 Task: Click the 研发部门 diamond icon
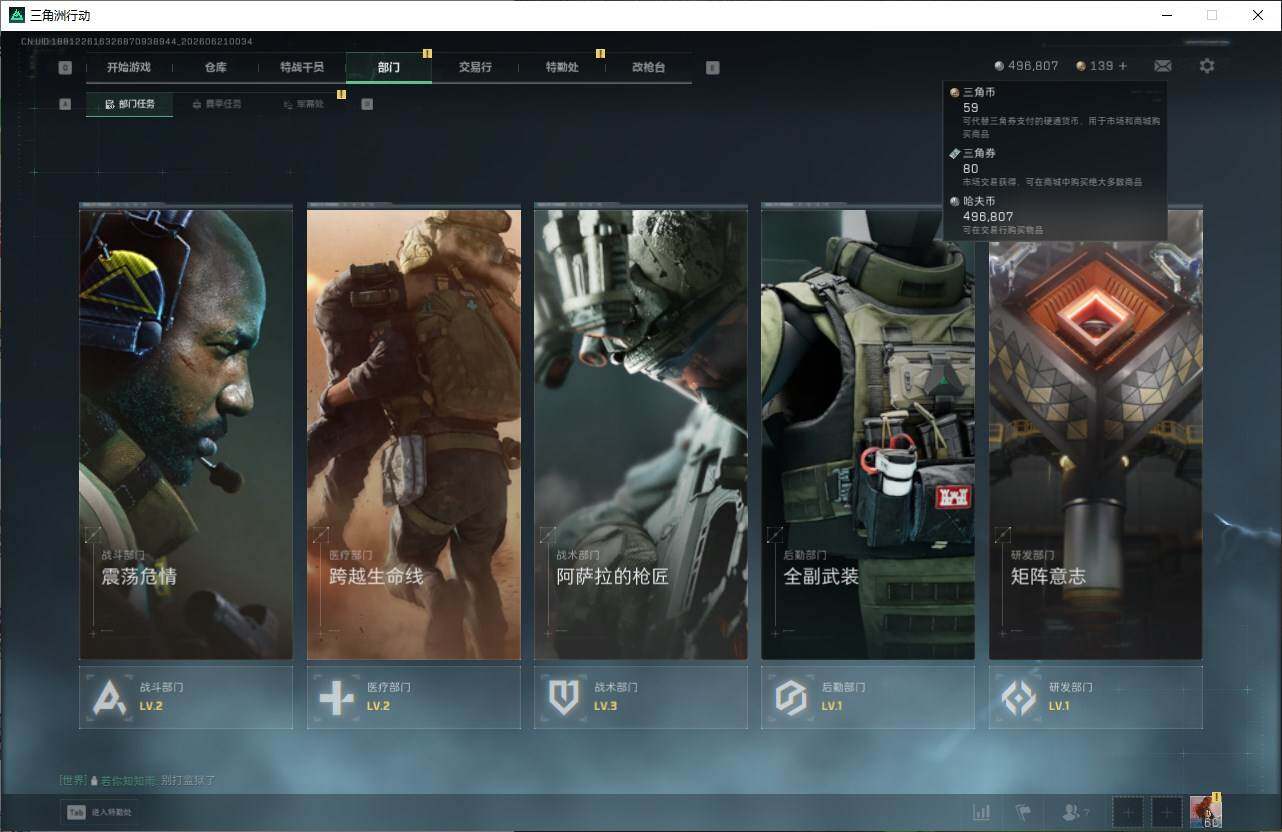[x=1019, y=697]
